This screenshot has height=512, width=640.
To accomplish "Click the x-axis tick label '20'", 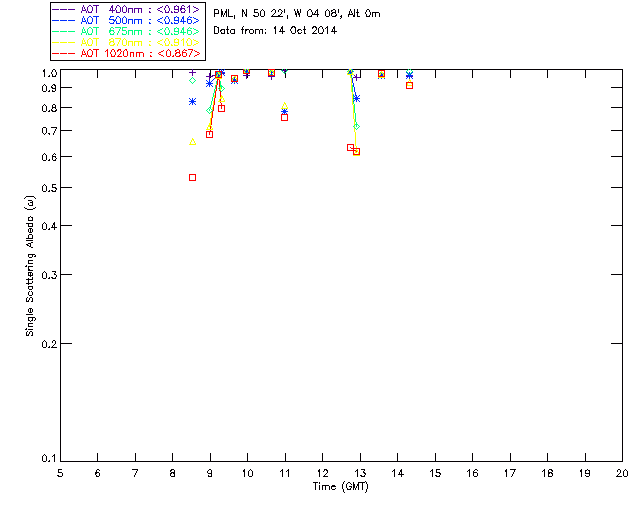I will click(x=622, y=473).
